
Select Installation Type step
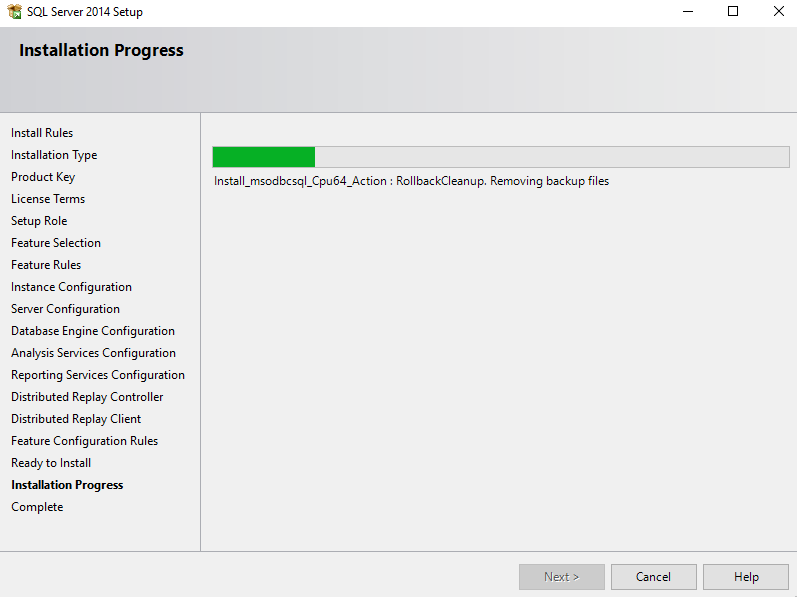click(x=54, y=155)
